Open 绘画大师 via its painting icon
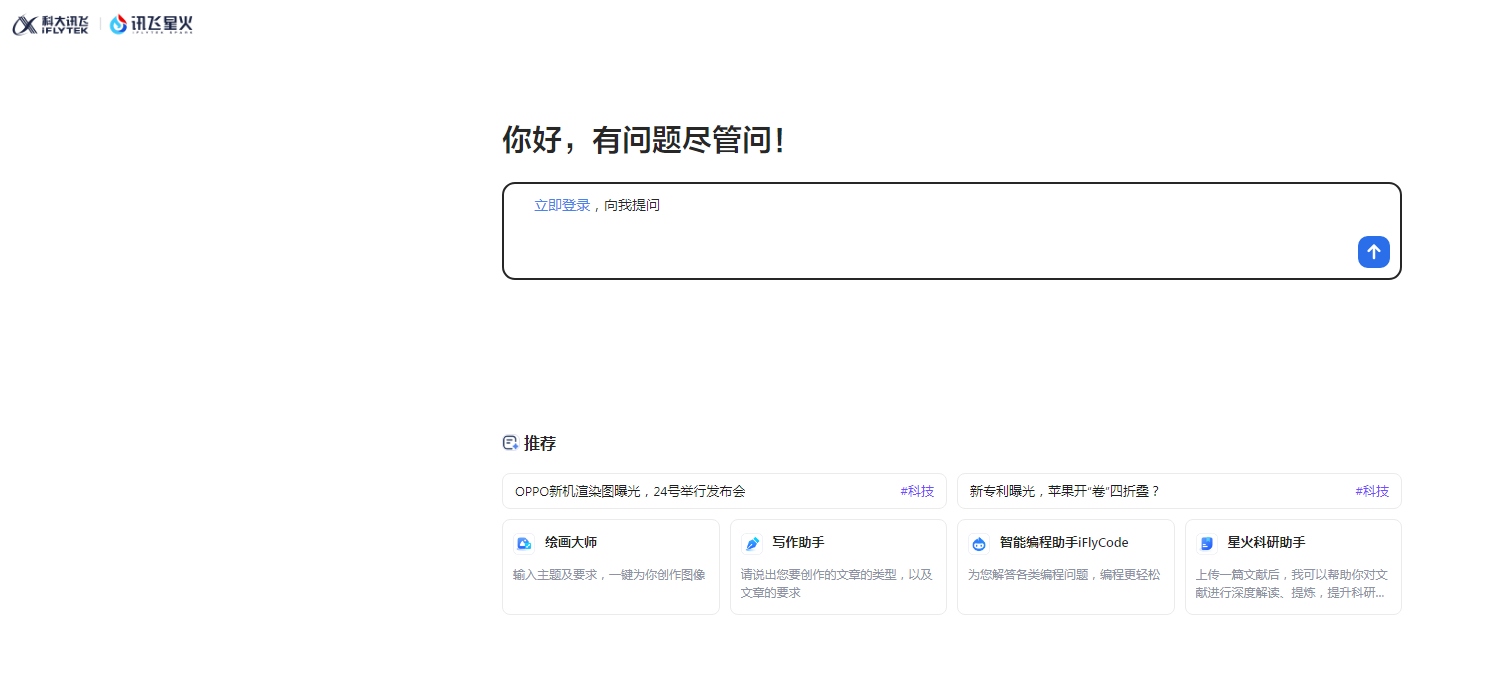The image size is (1500, 684). (x=524, y=542)
